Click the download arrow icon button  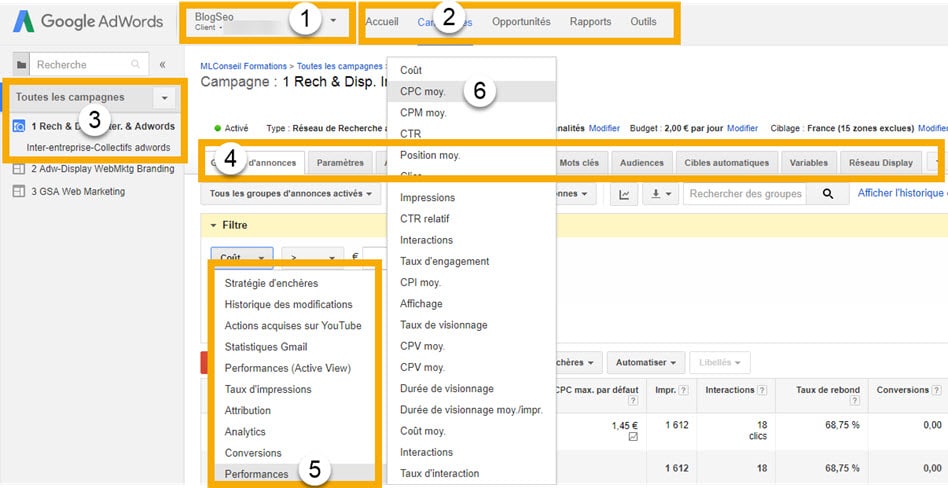660,194
